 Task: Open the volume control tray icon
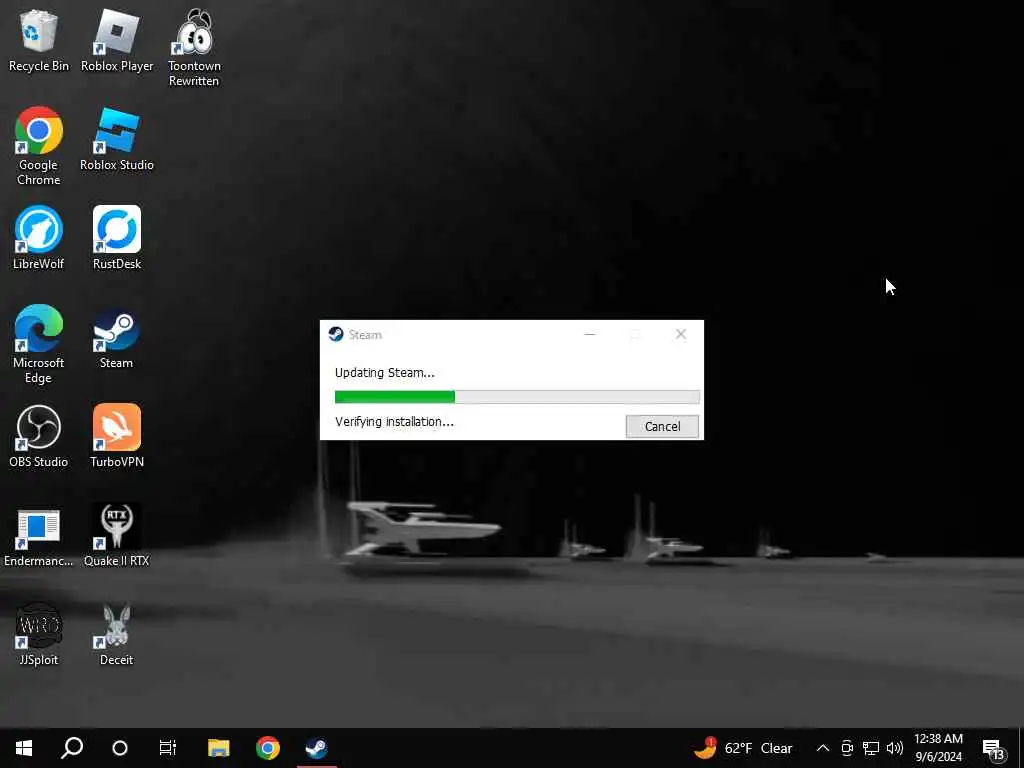[x=895, y=748]
